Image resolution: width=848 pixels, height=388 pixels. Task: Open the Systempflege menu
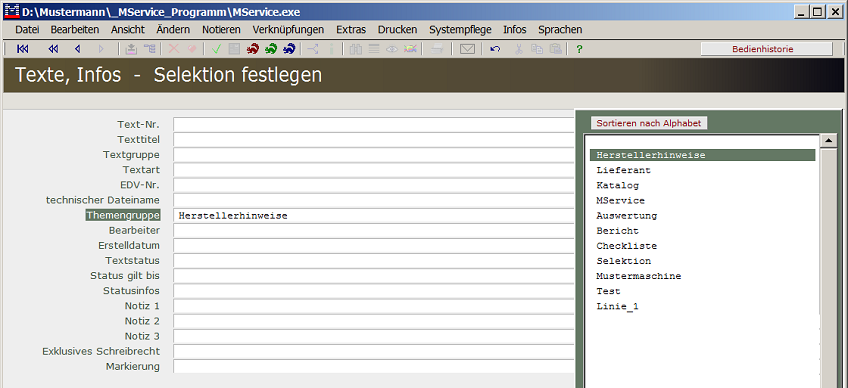[460, 30]
